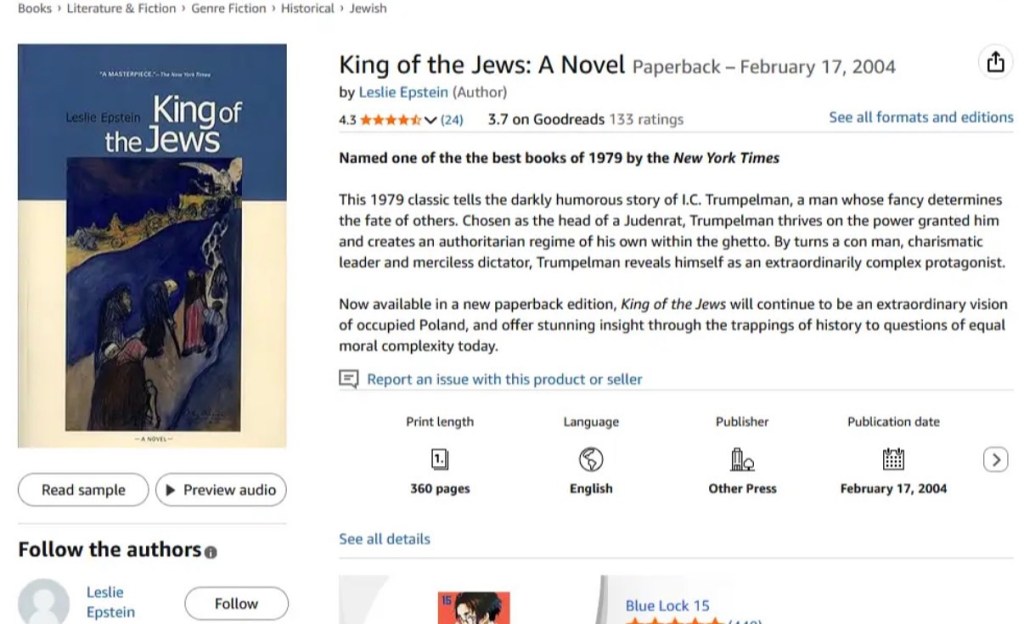Open the Literature & Fiction breadcrumb
This screenshot has height=624, width=1024.
click(x=121, y=8)
